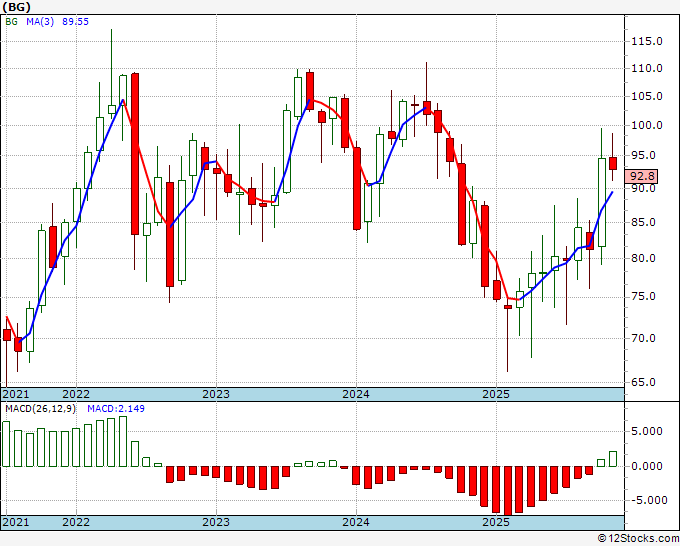
Task: Click the 100.0 price axis label
Action: tap(646, 125)
